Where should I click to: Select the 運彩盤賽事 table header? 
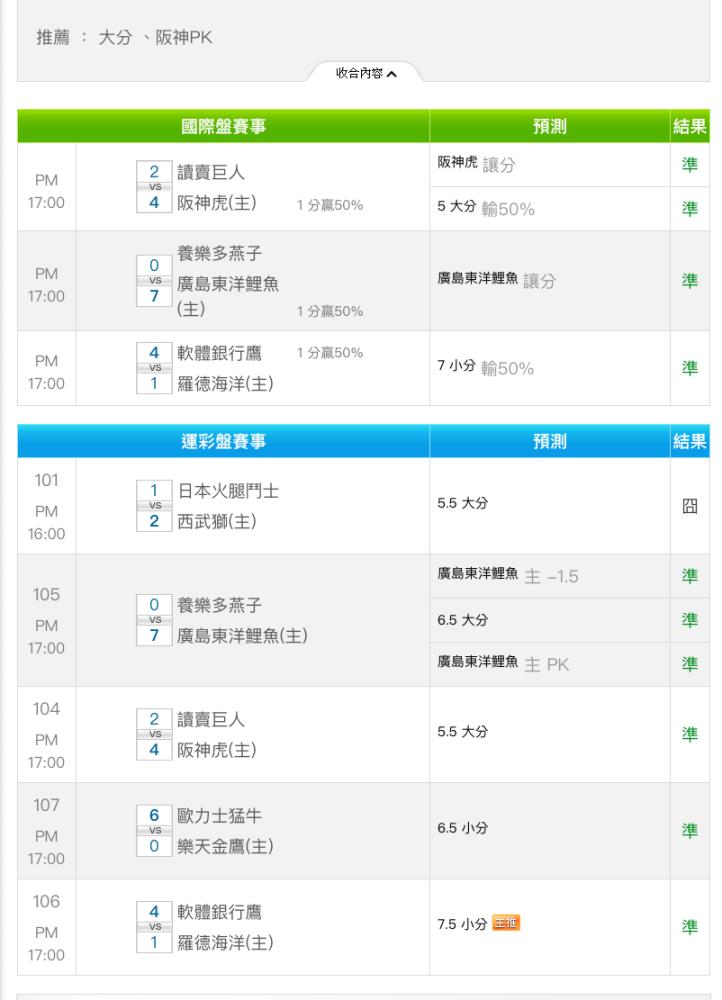coord(223,441)
